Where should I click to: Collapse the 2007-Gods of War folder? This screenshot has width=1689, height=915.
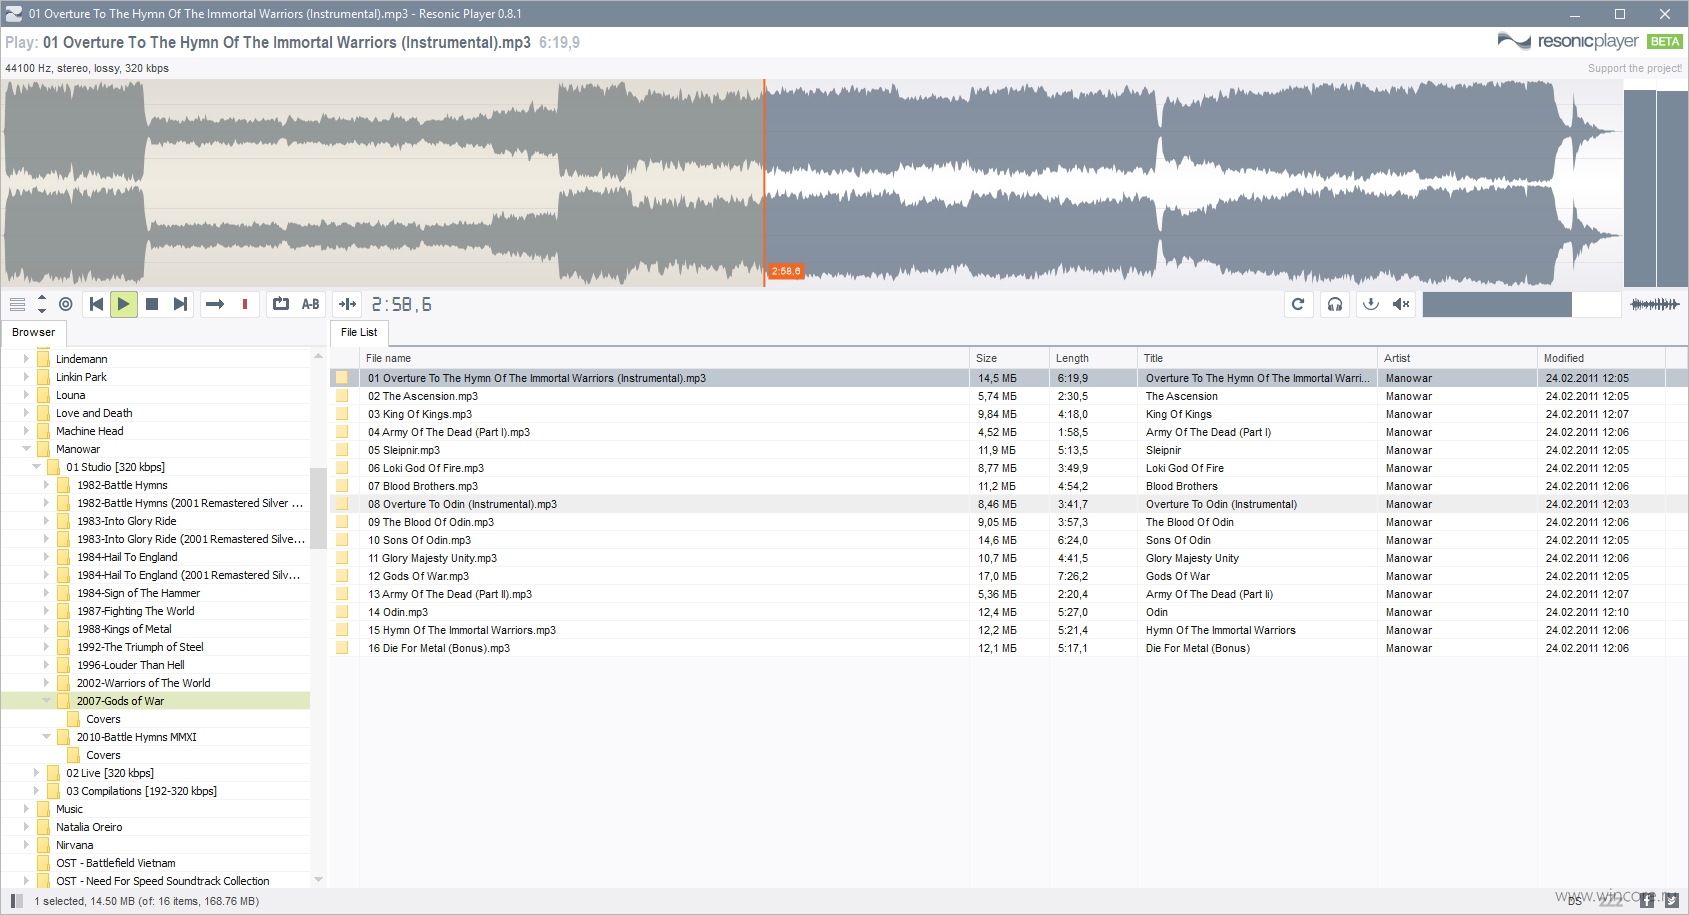point(47,701)
